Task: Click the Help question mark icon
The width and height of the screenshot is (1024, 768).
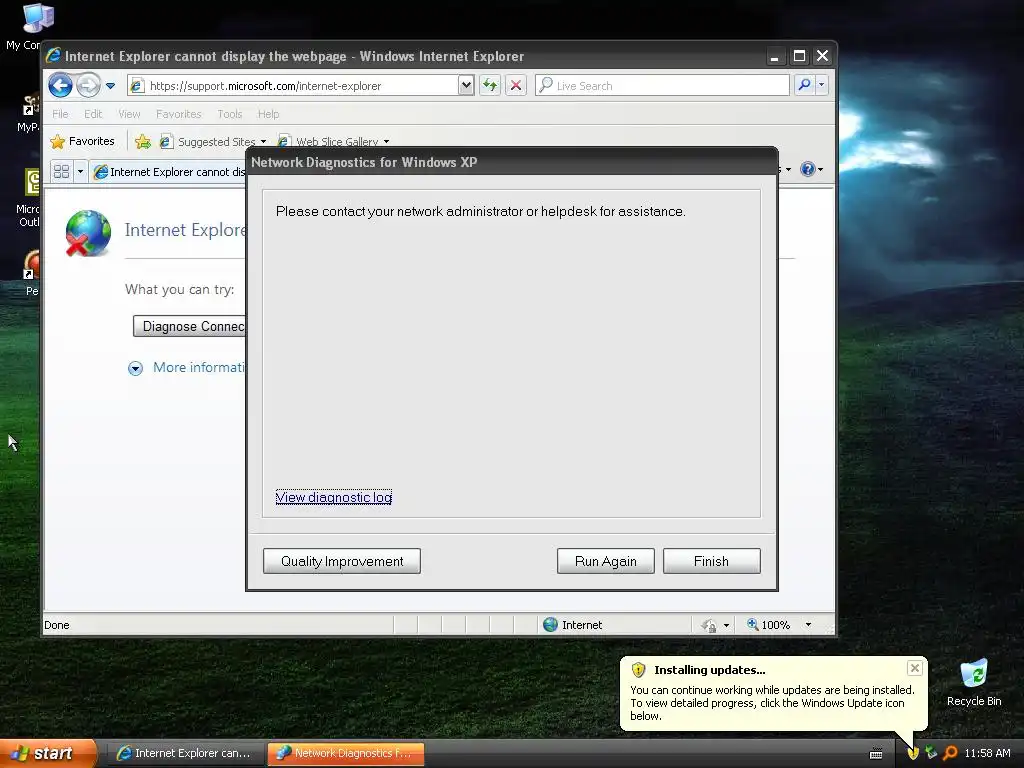Action: (808, 169)
